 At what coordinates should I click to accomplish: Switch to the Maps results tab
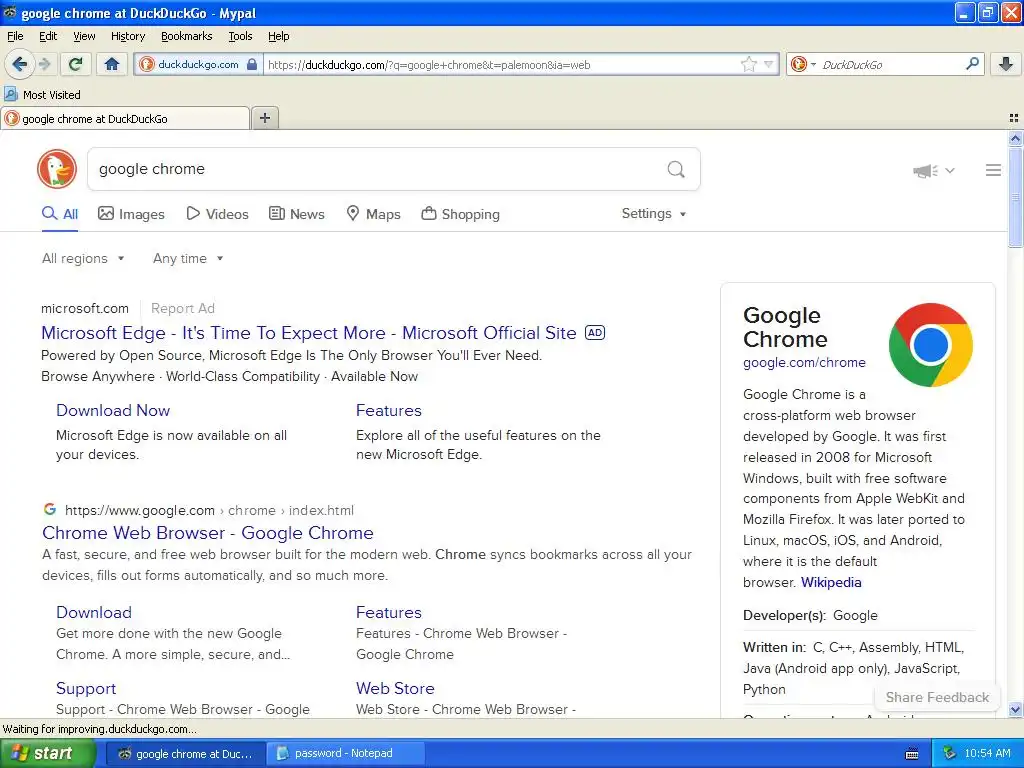pos(373,214)
